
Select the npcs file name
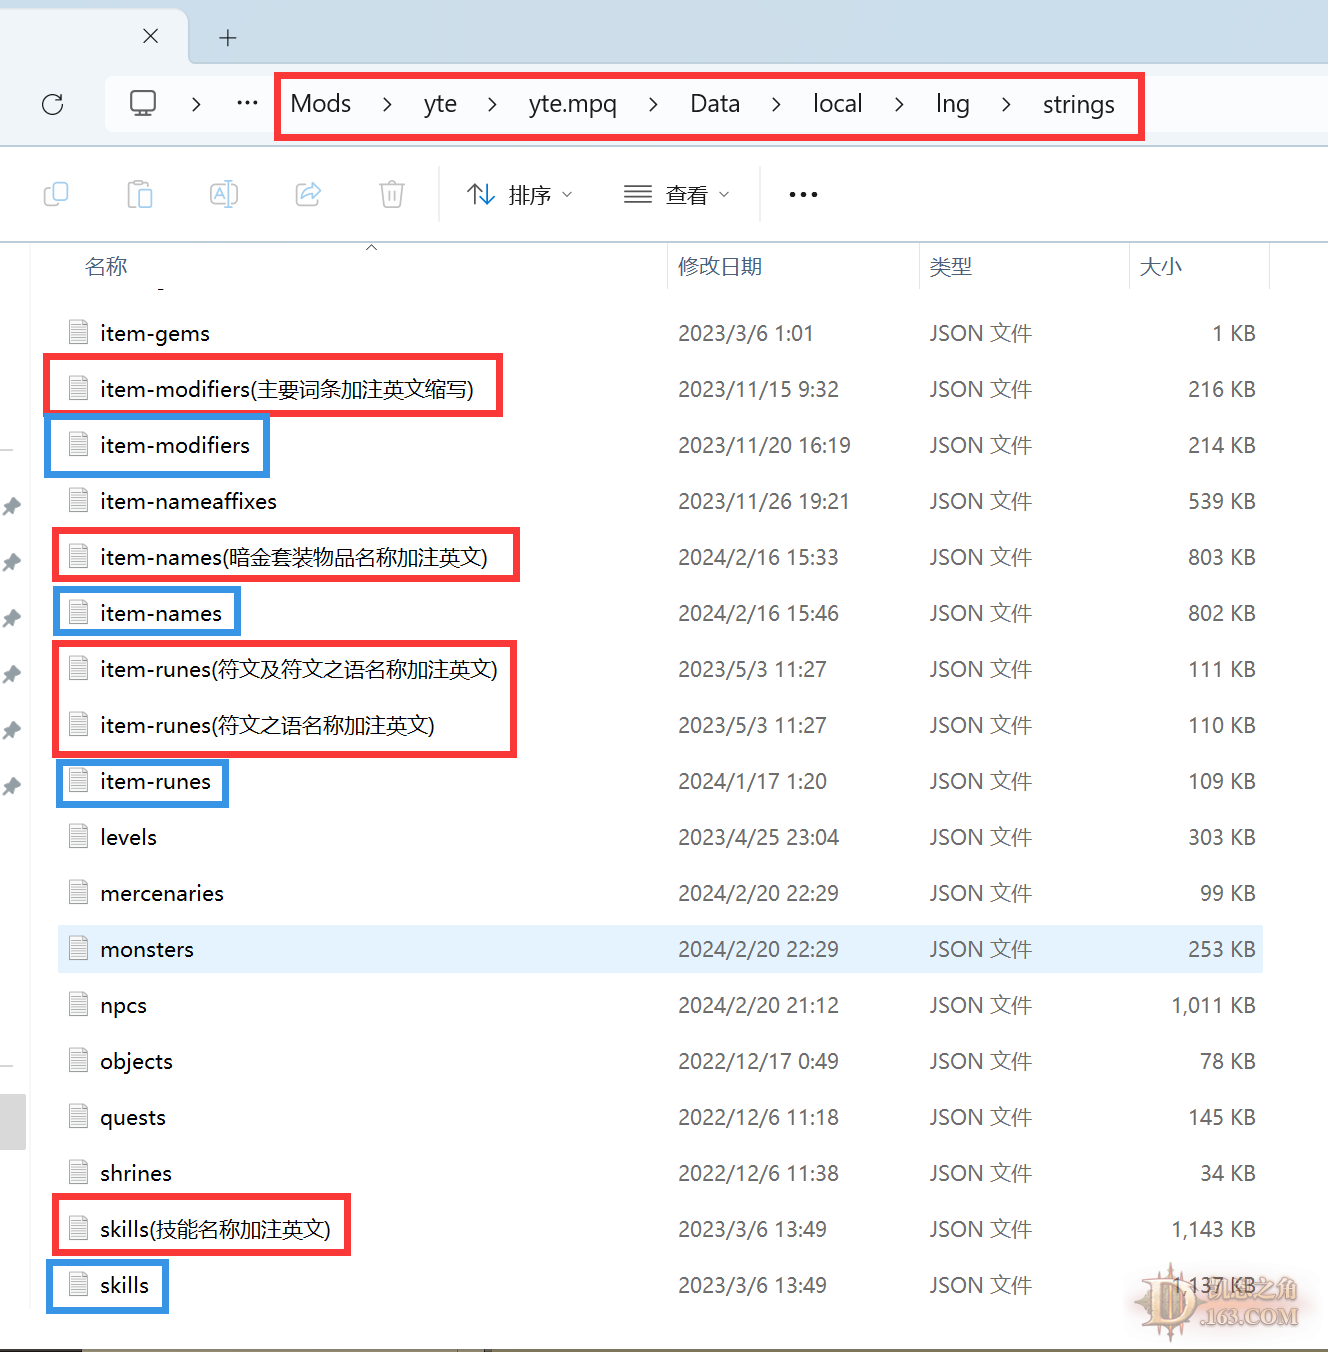coord(123,1005)
